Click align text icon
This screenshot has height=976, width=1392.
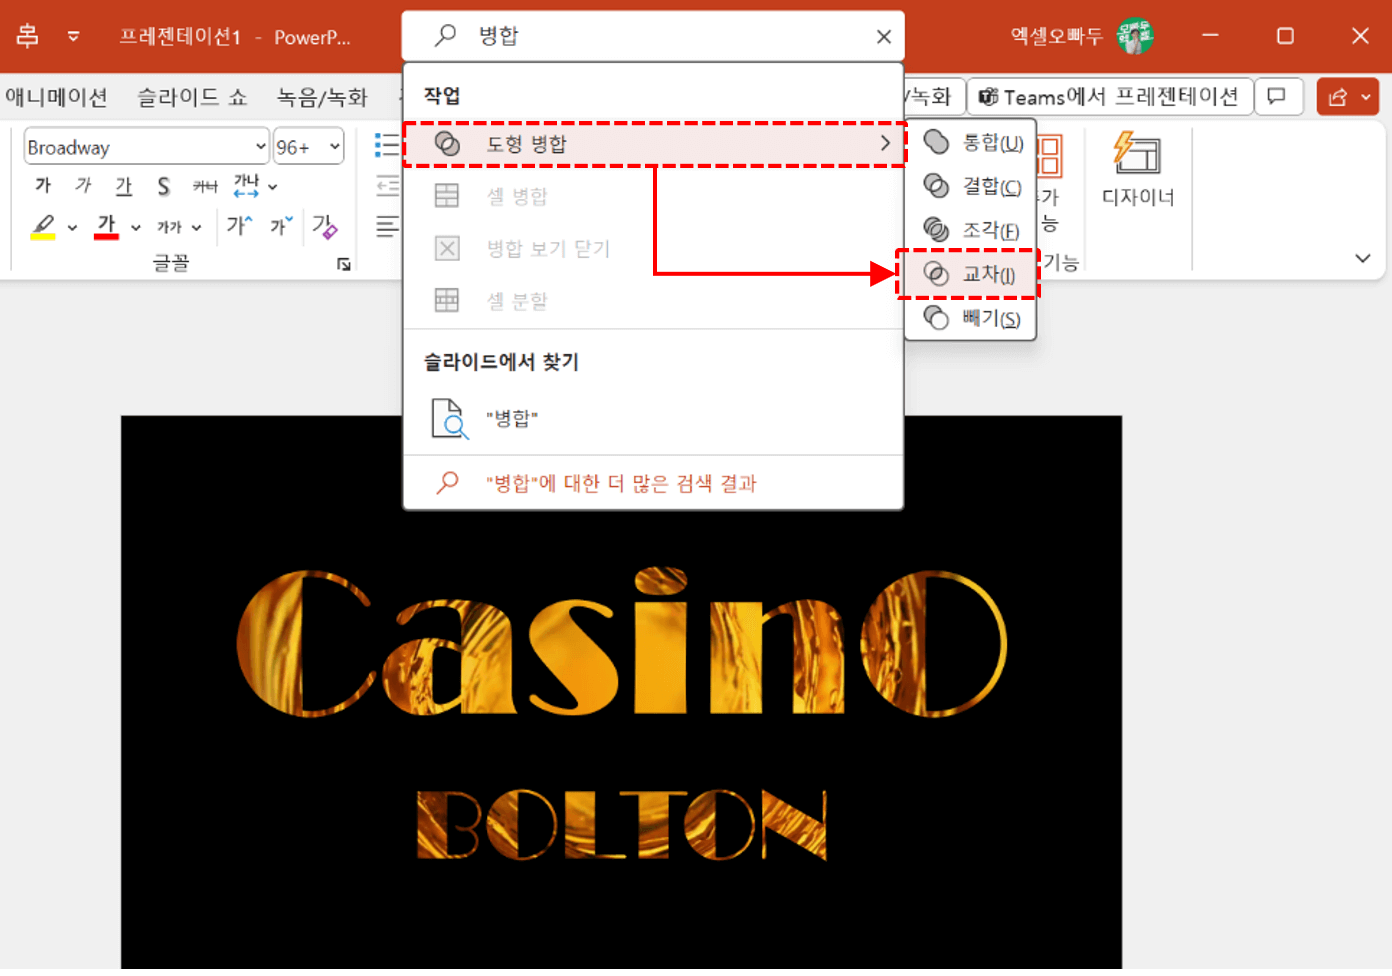pos(387,226)
